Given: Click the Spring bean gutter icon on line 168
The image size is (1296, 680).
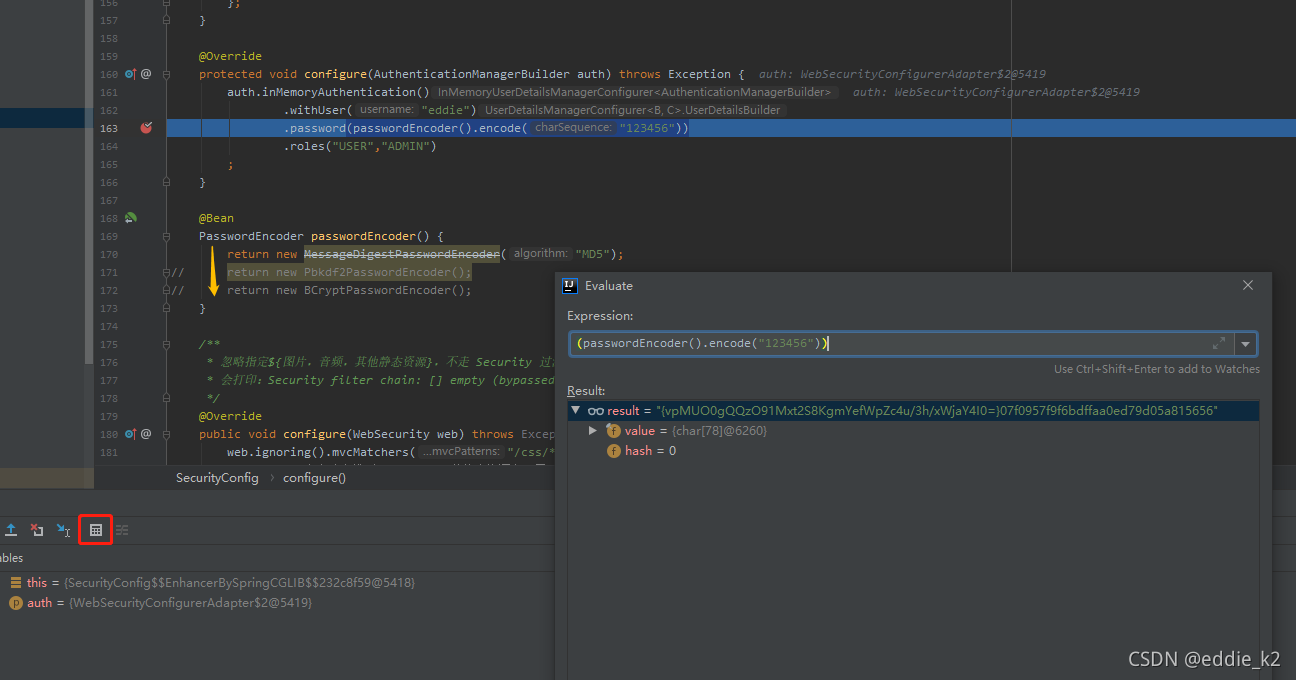Looking at the screenshot, I should (130, 218).
